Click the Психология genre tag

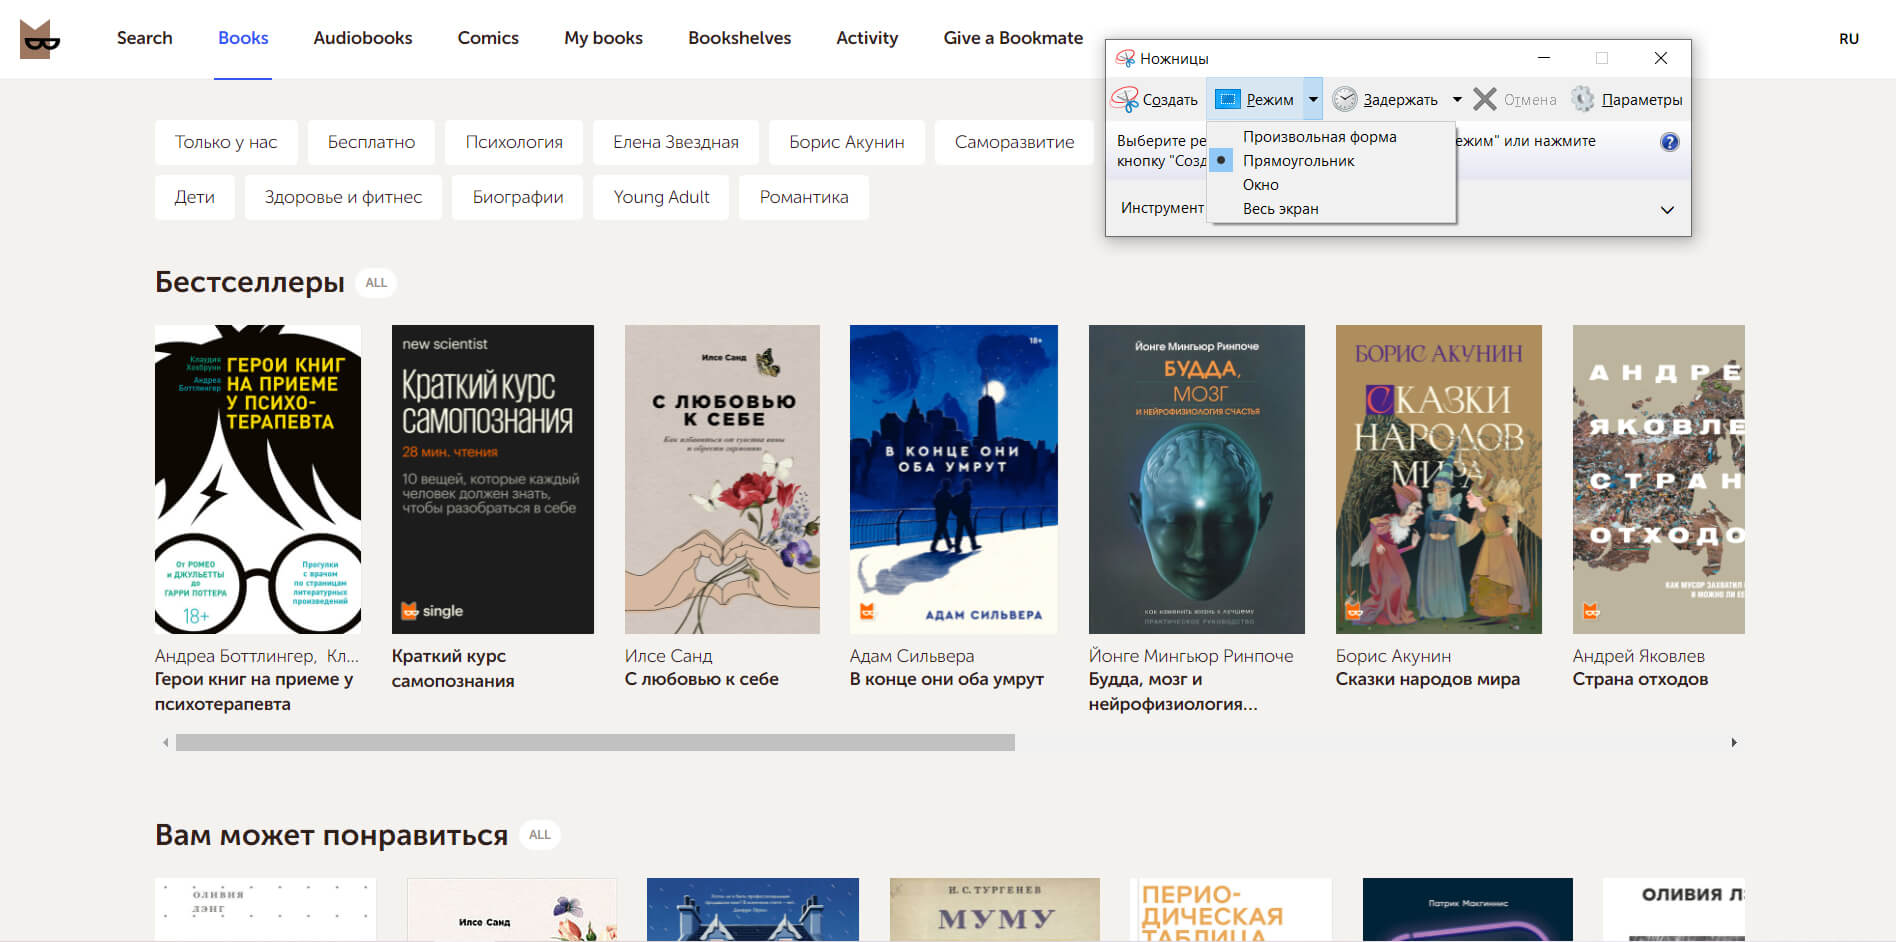[514, 142]
